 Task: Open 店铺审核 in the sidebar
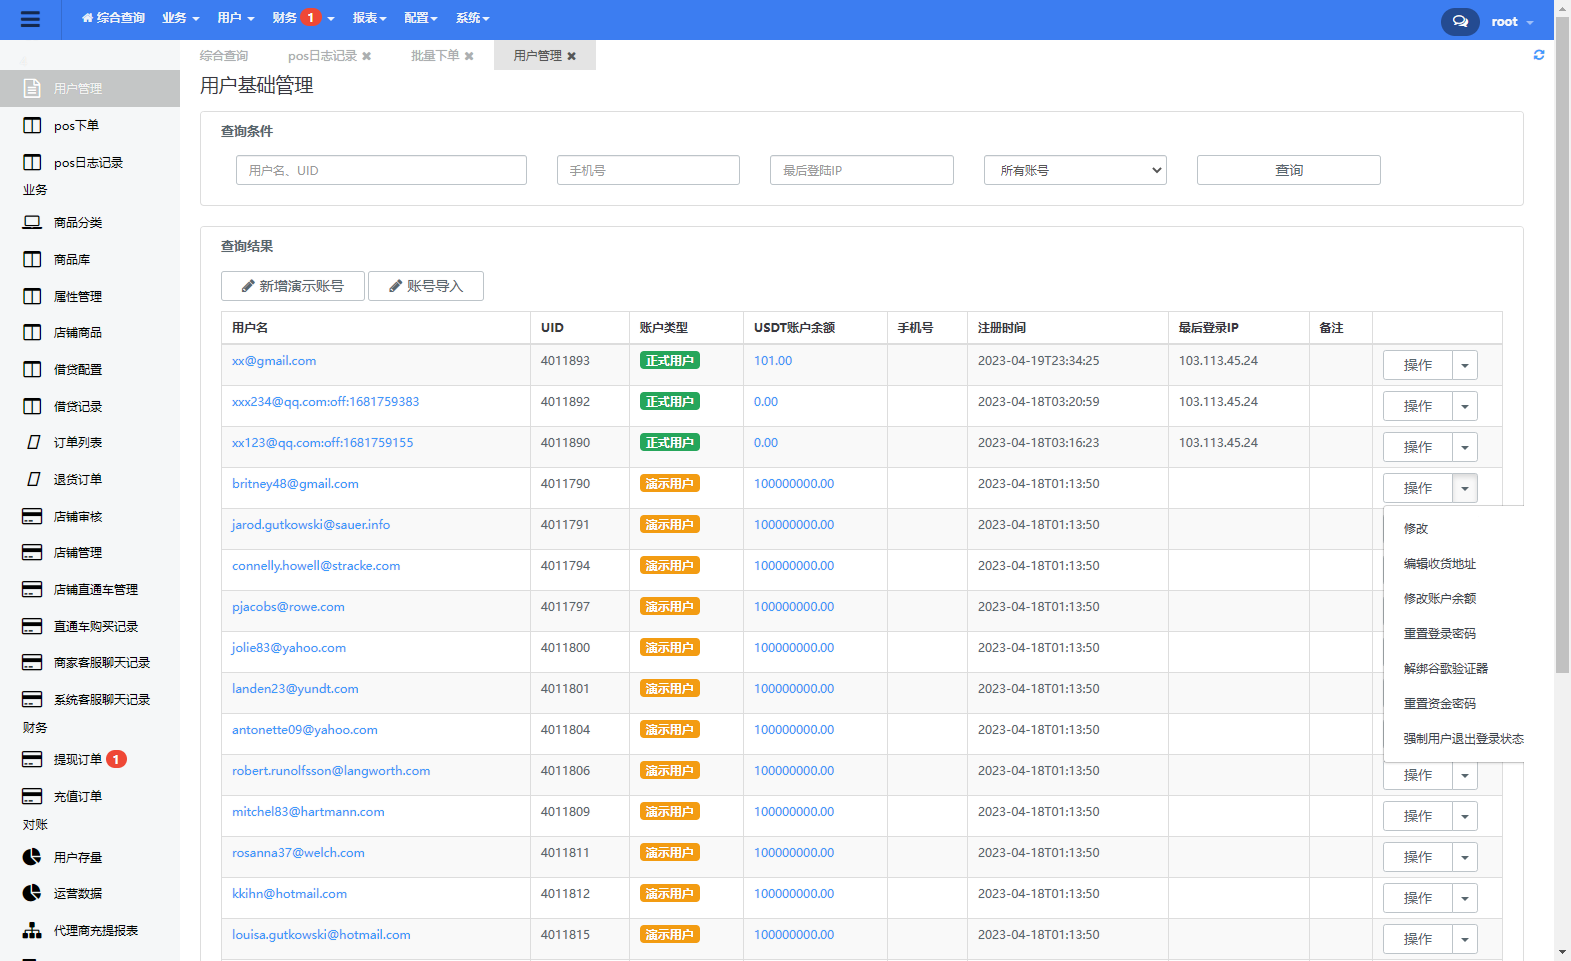[x=90, y=516]
